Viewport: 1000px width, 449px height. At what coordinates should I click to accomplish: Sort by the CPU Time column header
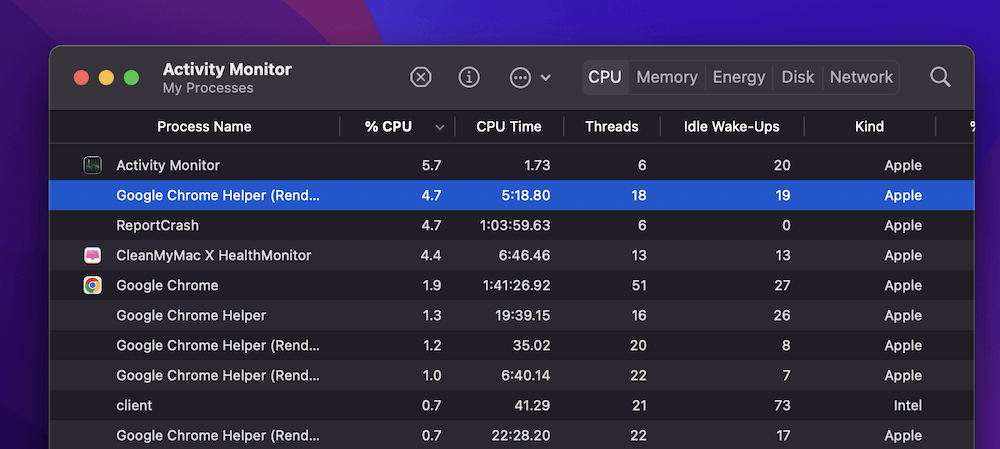coord(508,127)
